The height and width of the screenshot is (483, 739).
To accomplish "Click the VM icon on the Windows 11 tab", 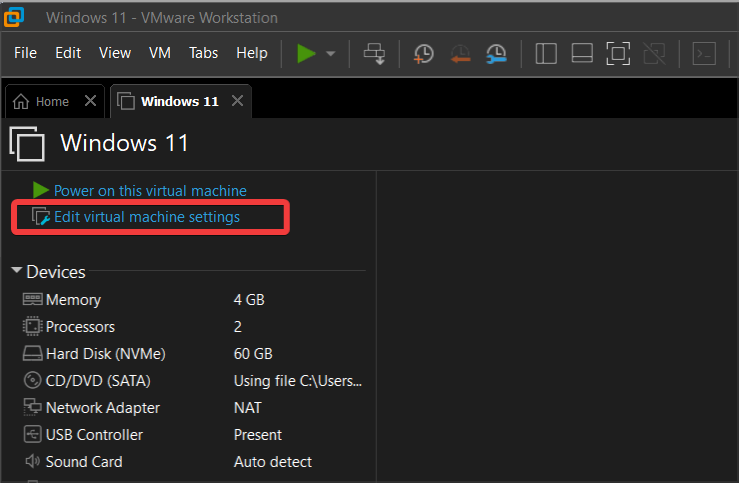I will [126, 101].
